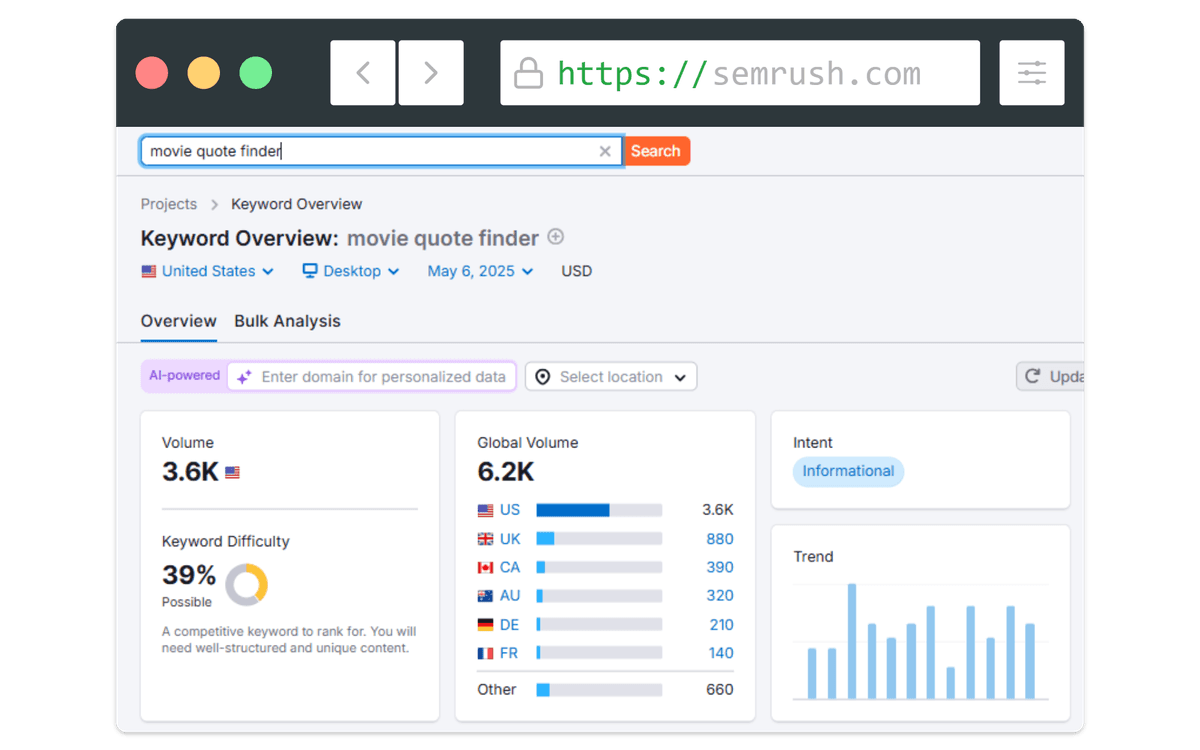The width and height of the screenshot is (1200, 750).
Task: Click the Keyword Overview breadcrumb
Action: click(x=297, y=204)
